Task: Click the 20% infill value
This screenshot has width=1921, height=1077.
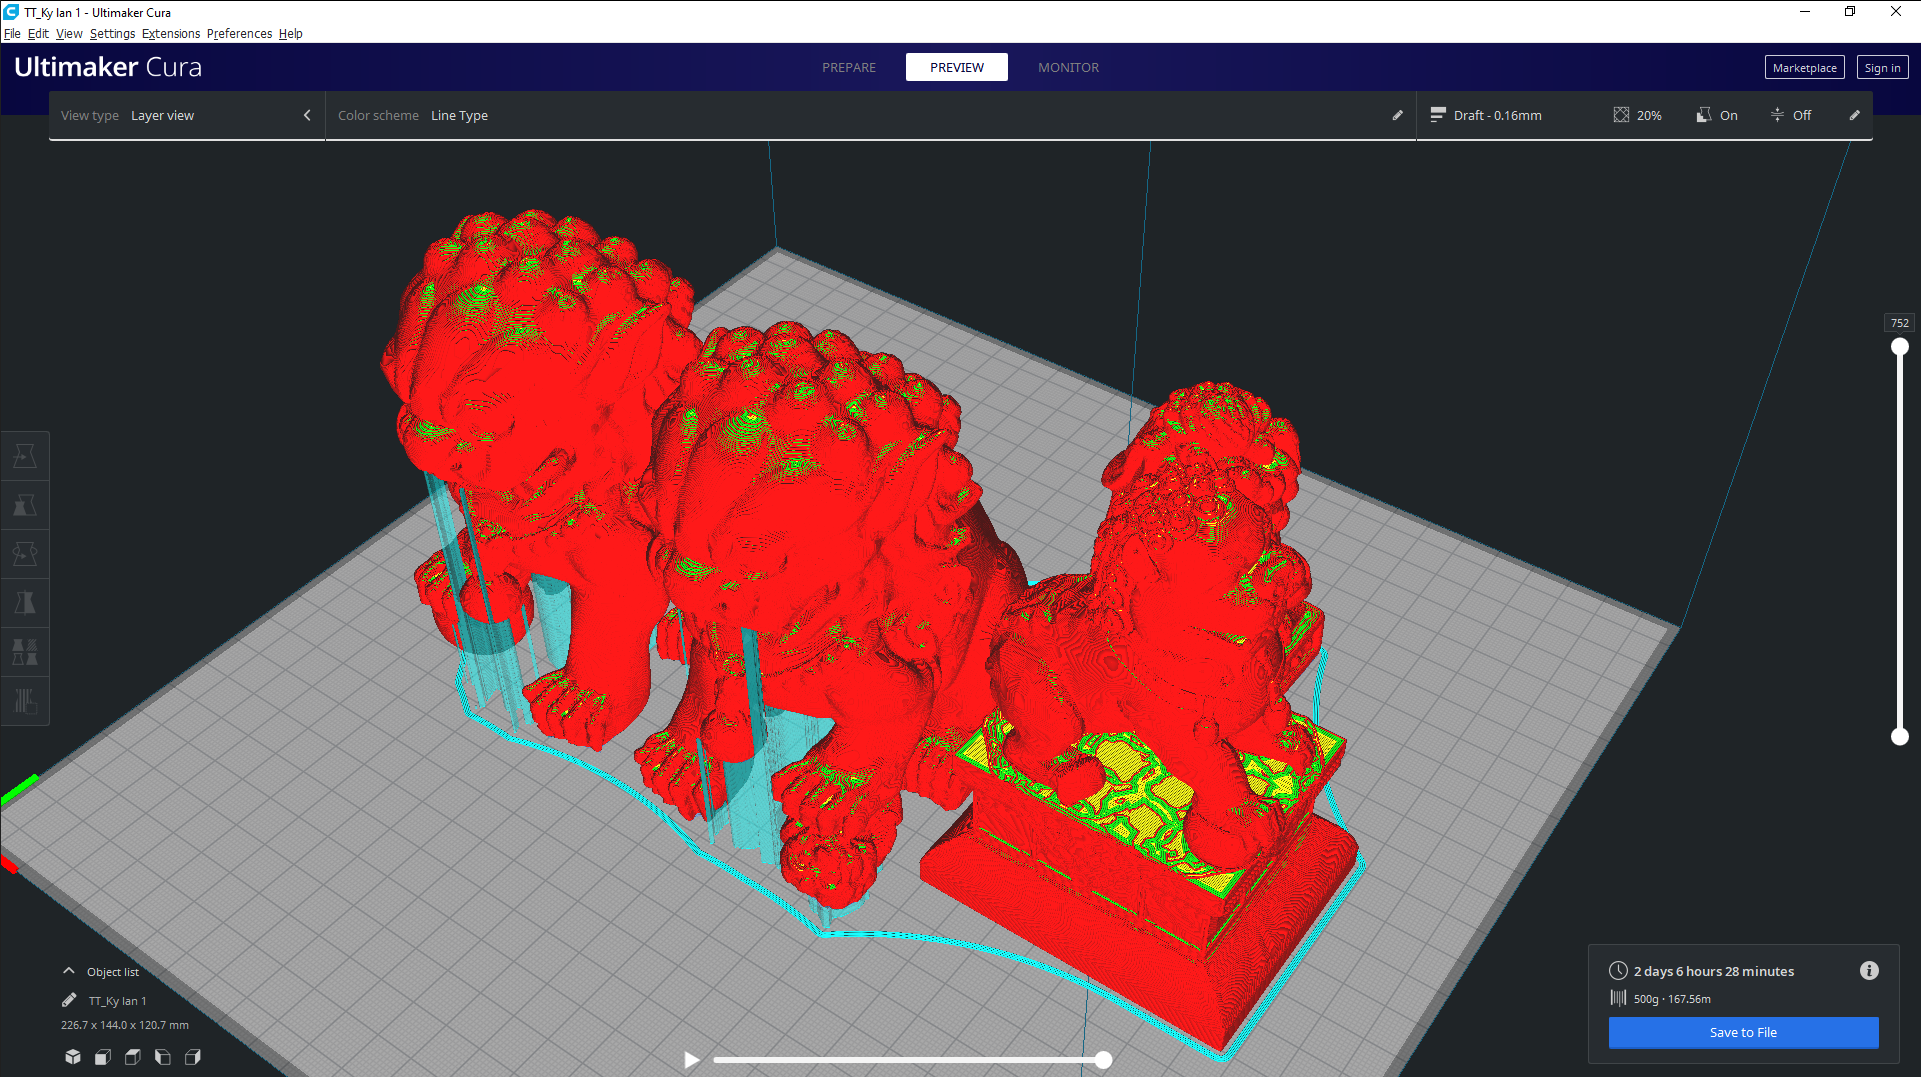Action: pos(1649,116)
